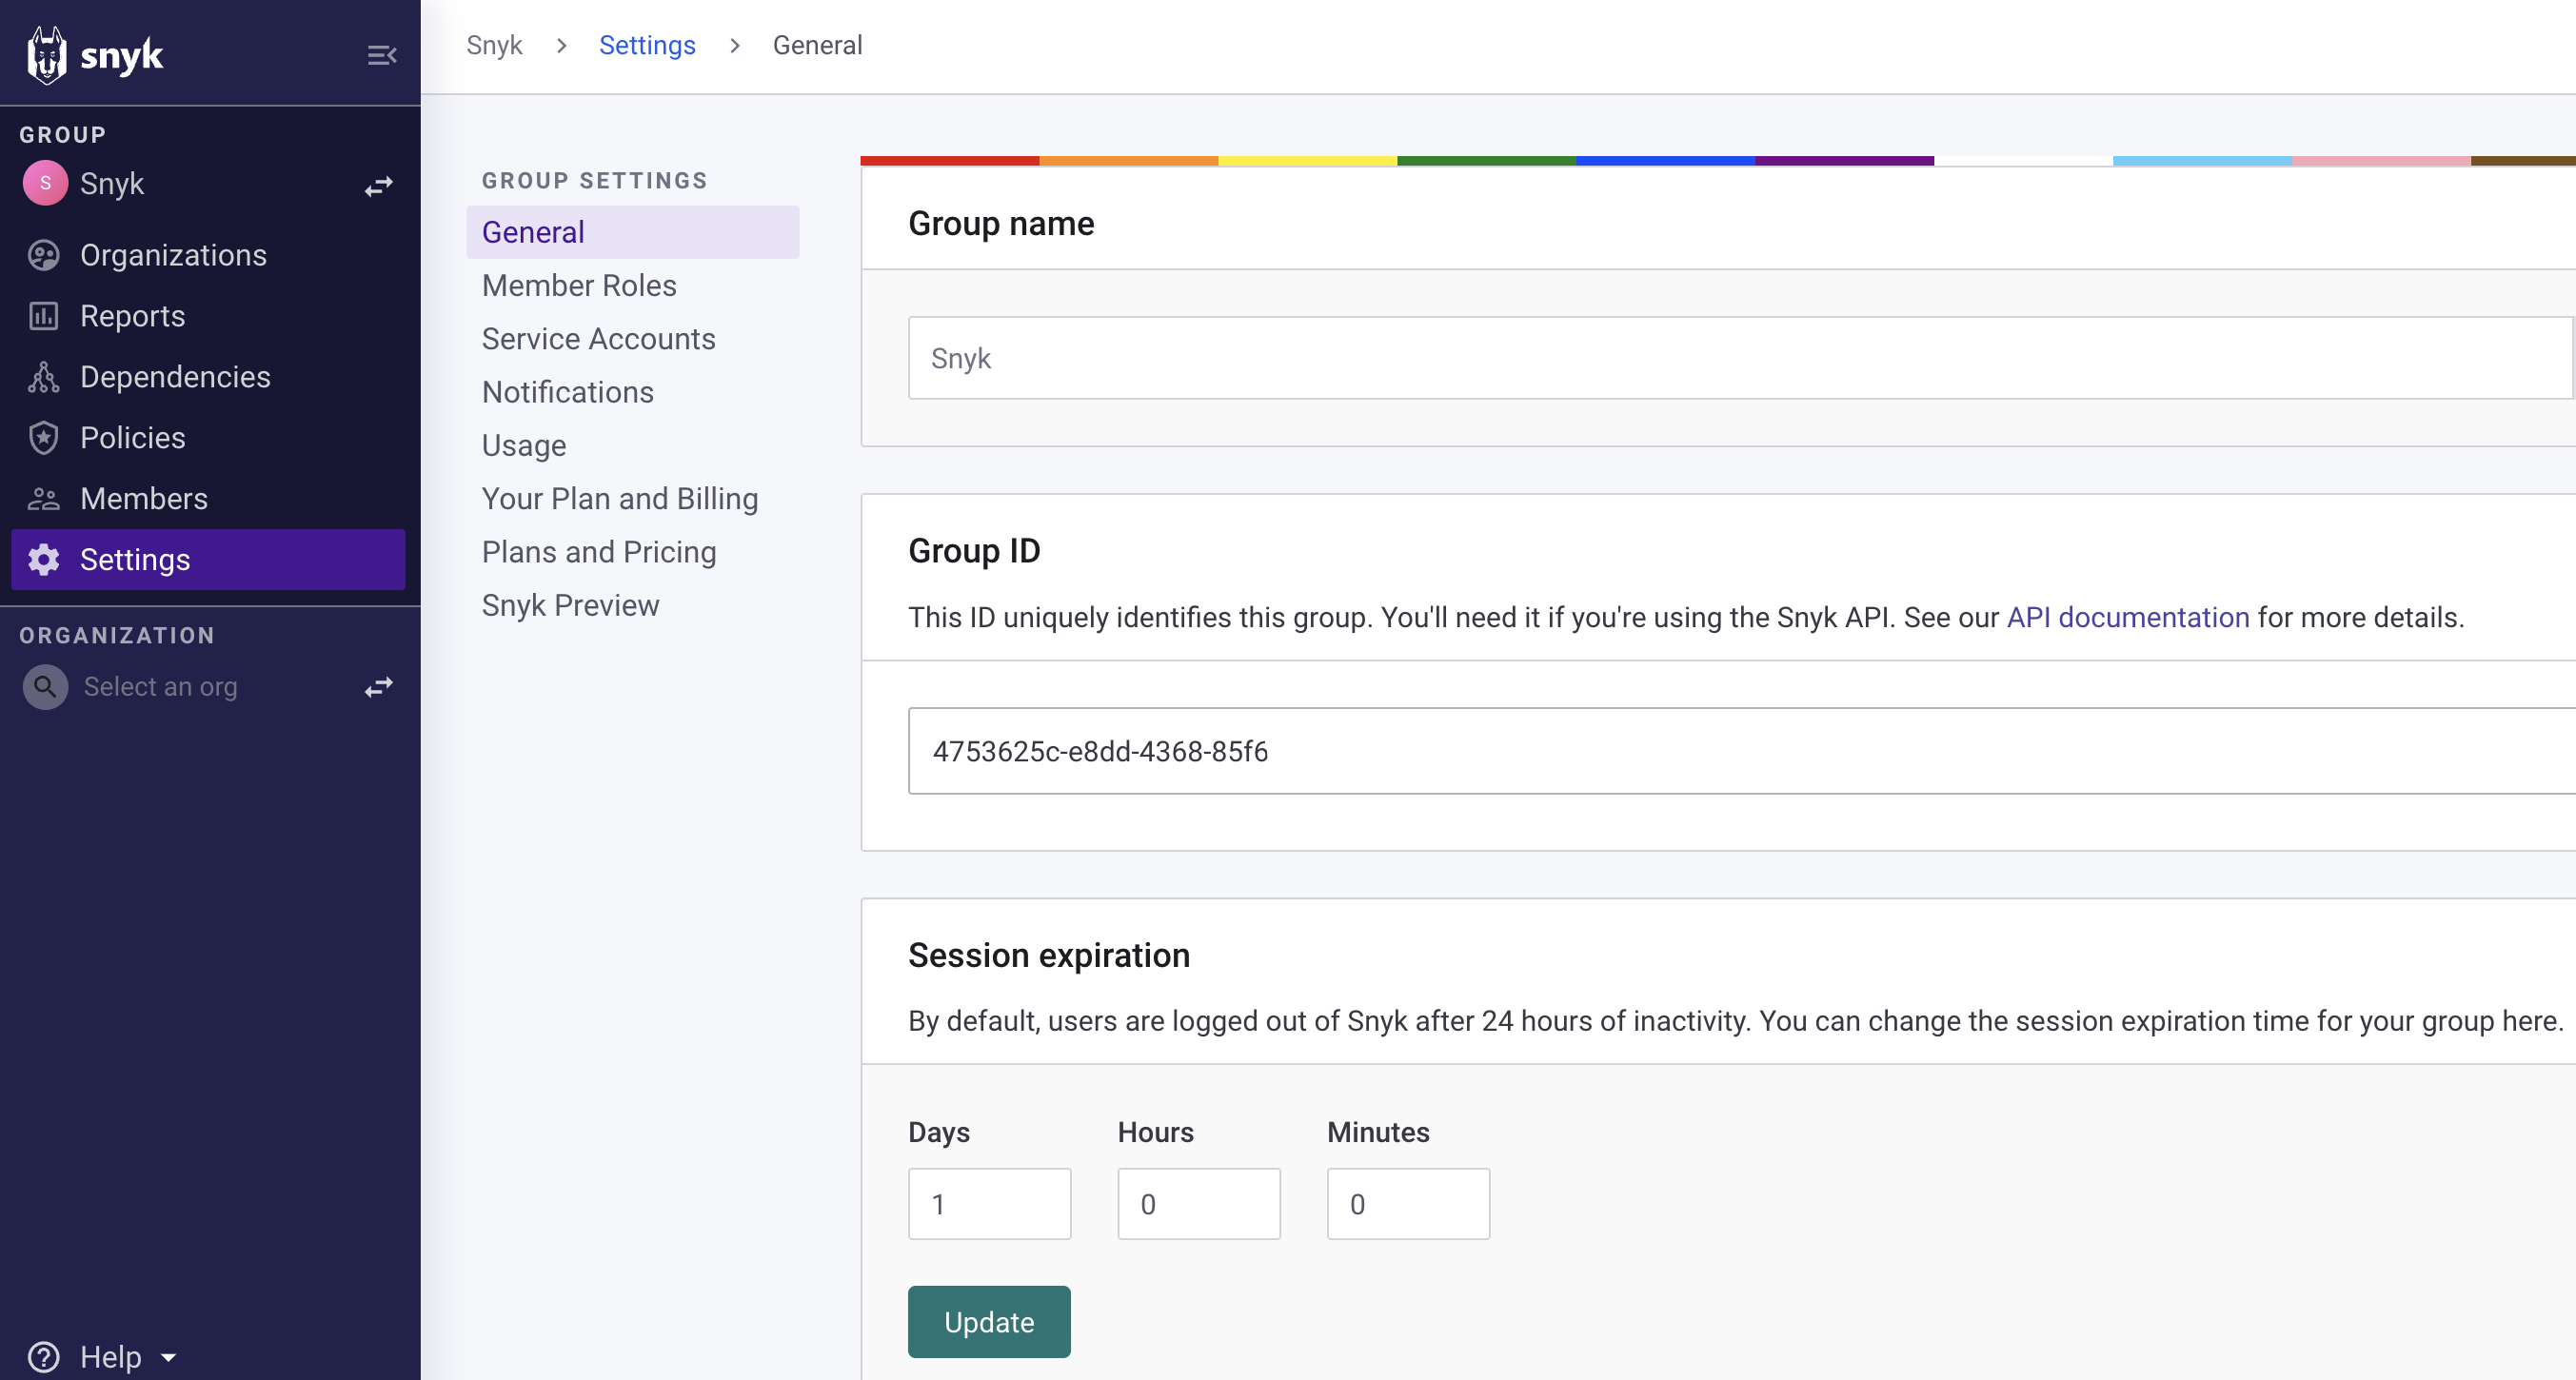This screenshot has height=1380, width=2576.
Task: Open Dependencies via its tree icon
Action: coord(44,377)
